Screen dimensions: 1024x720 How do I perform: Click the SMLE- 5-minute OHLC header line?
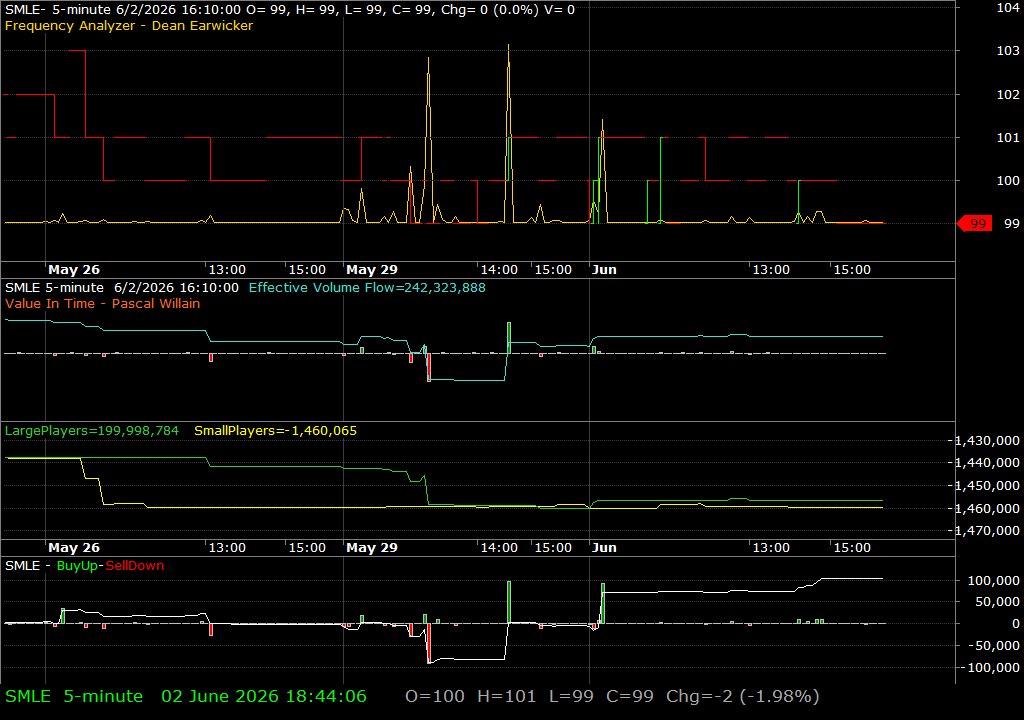tap(290, 10)
